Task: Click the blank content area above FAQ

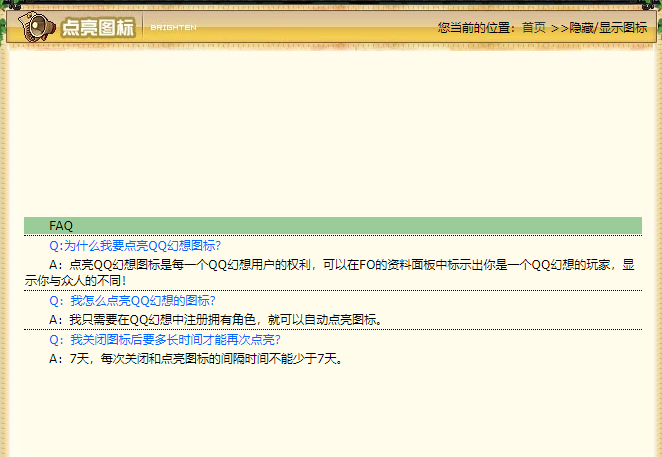Action: (330, 130)
